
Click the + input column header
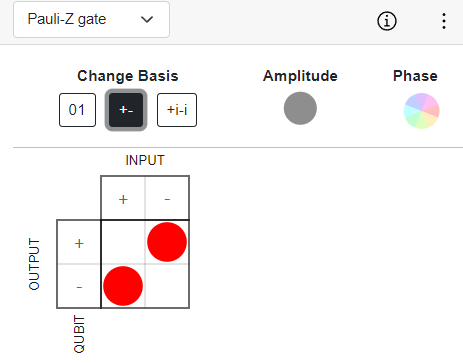point(123,198)
